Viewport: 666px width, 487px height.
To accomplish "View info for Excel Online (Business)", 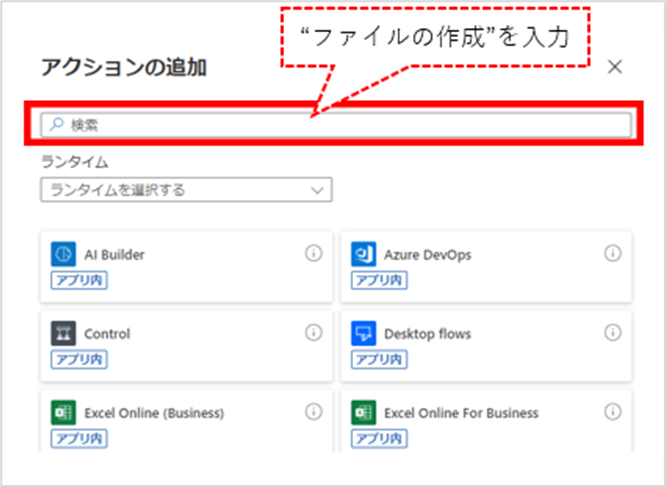I will [x=313, y=411].
